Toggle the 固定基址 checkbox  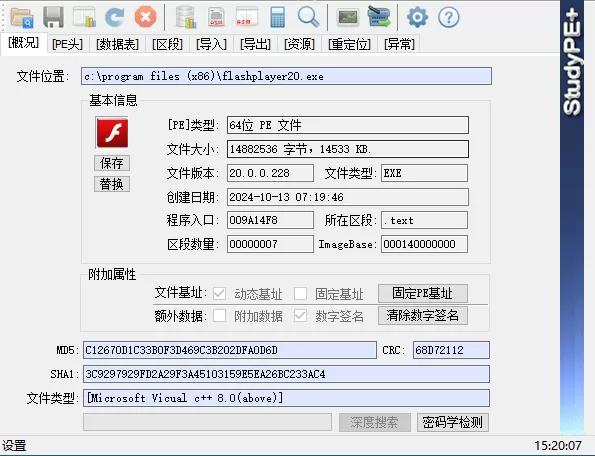point(300,294)
